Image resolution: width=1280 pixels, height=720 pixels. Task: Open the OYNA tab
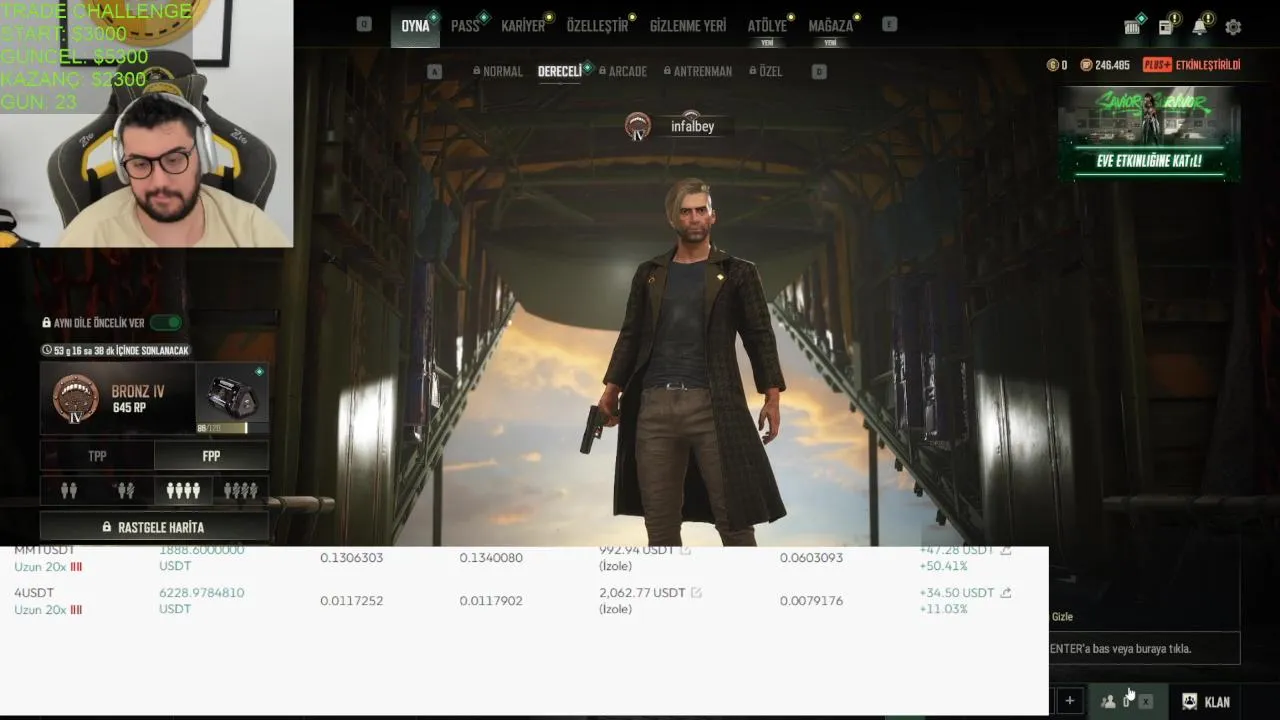coord(415,26)
